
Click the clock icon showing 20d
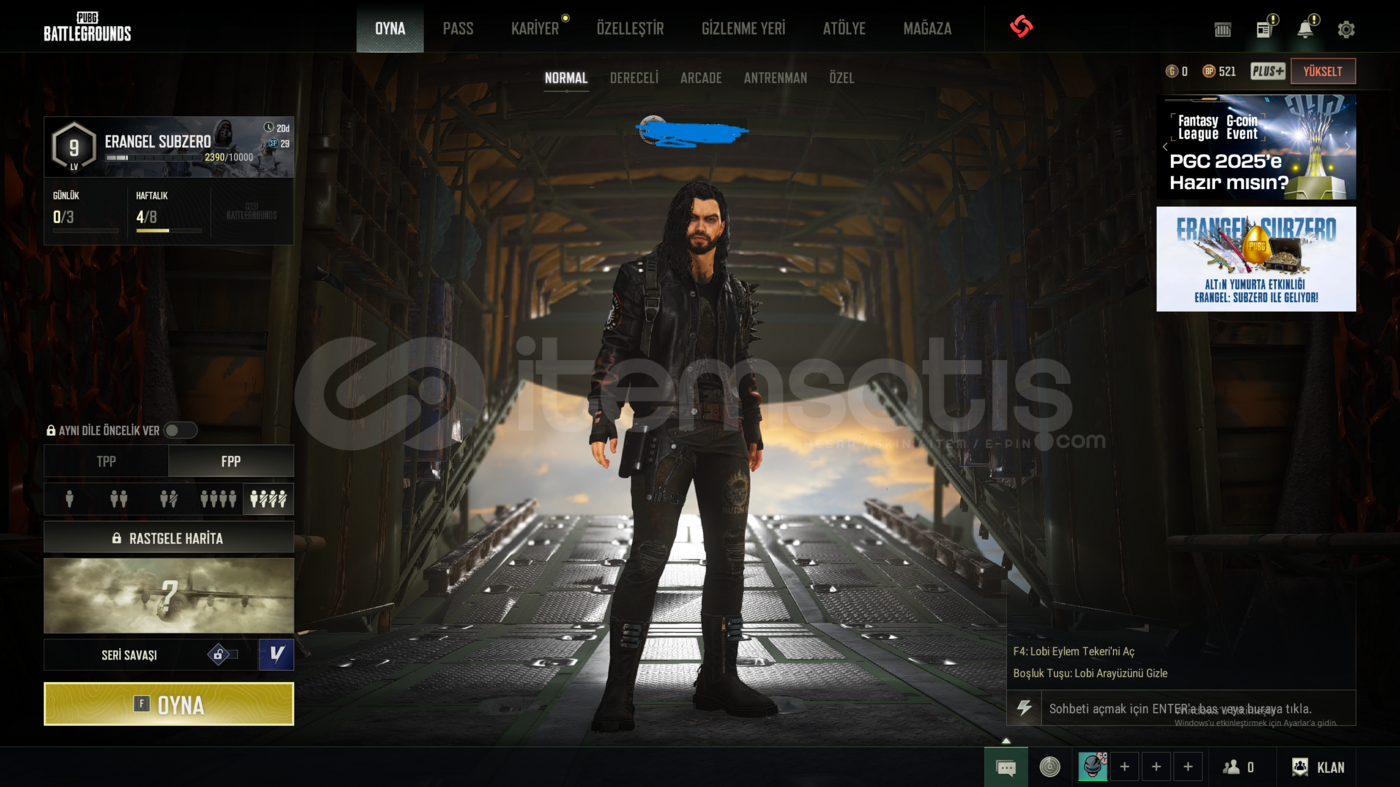(x=269, y=128)
